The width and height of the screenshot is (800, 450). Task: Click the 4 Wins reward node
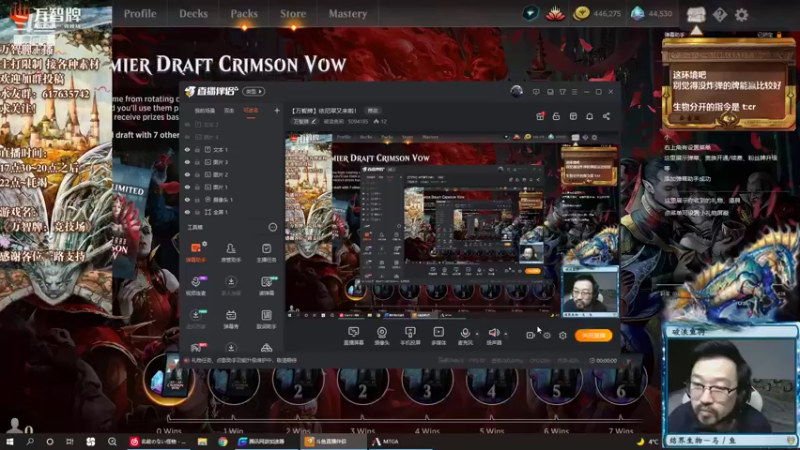click(491, 382)
